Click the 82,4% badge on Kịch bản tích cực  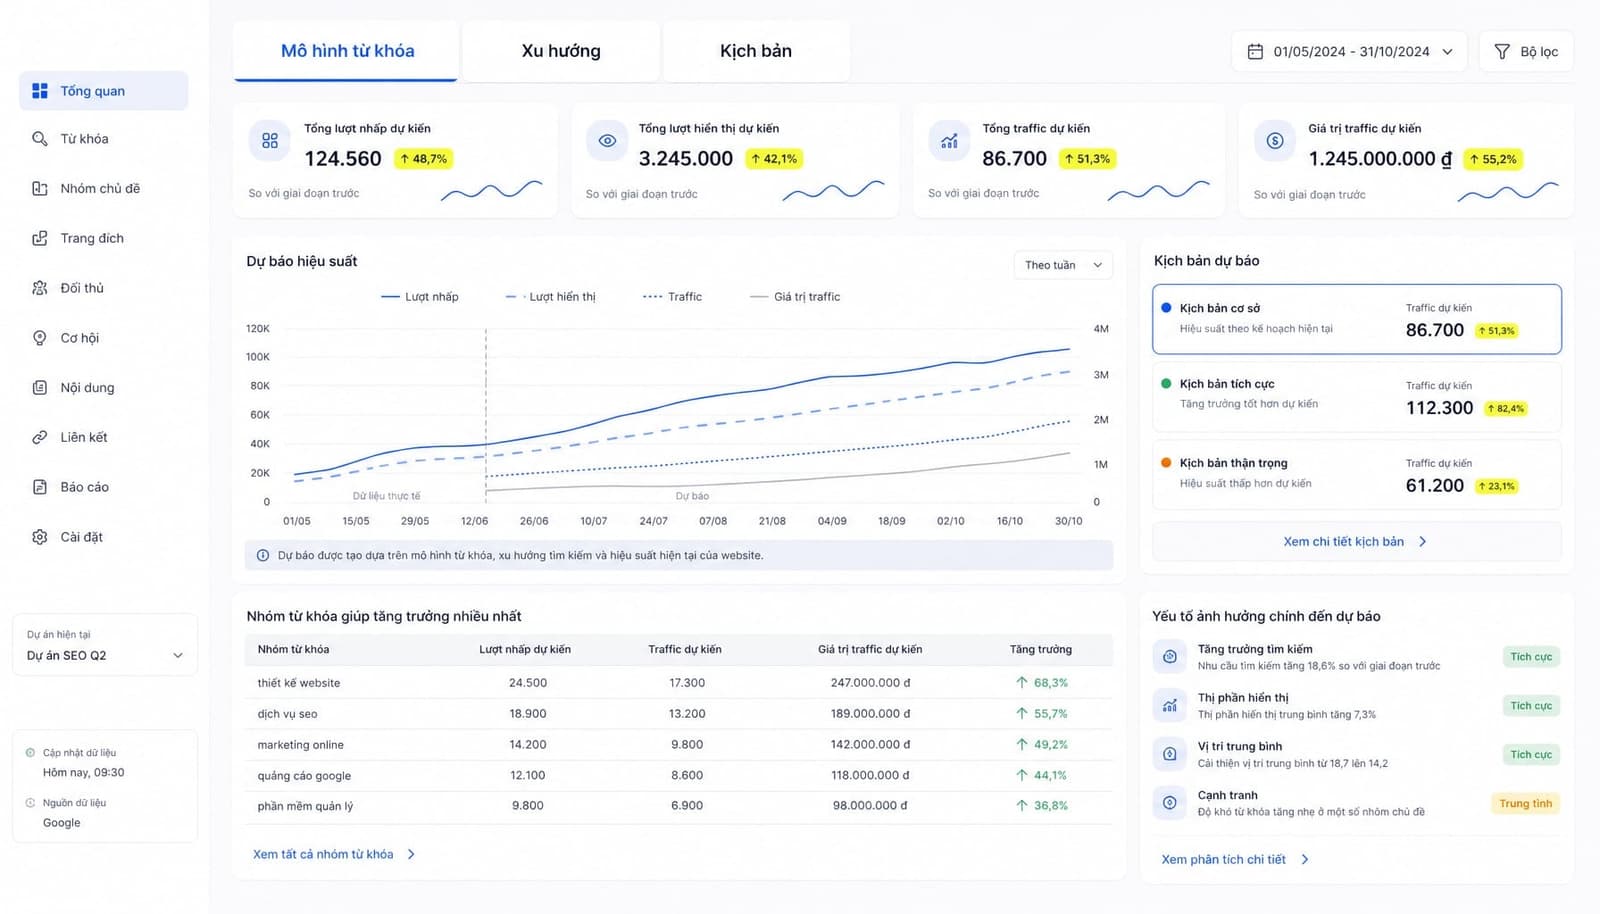point(1505,409)
